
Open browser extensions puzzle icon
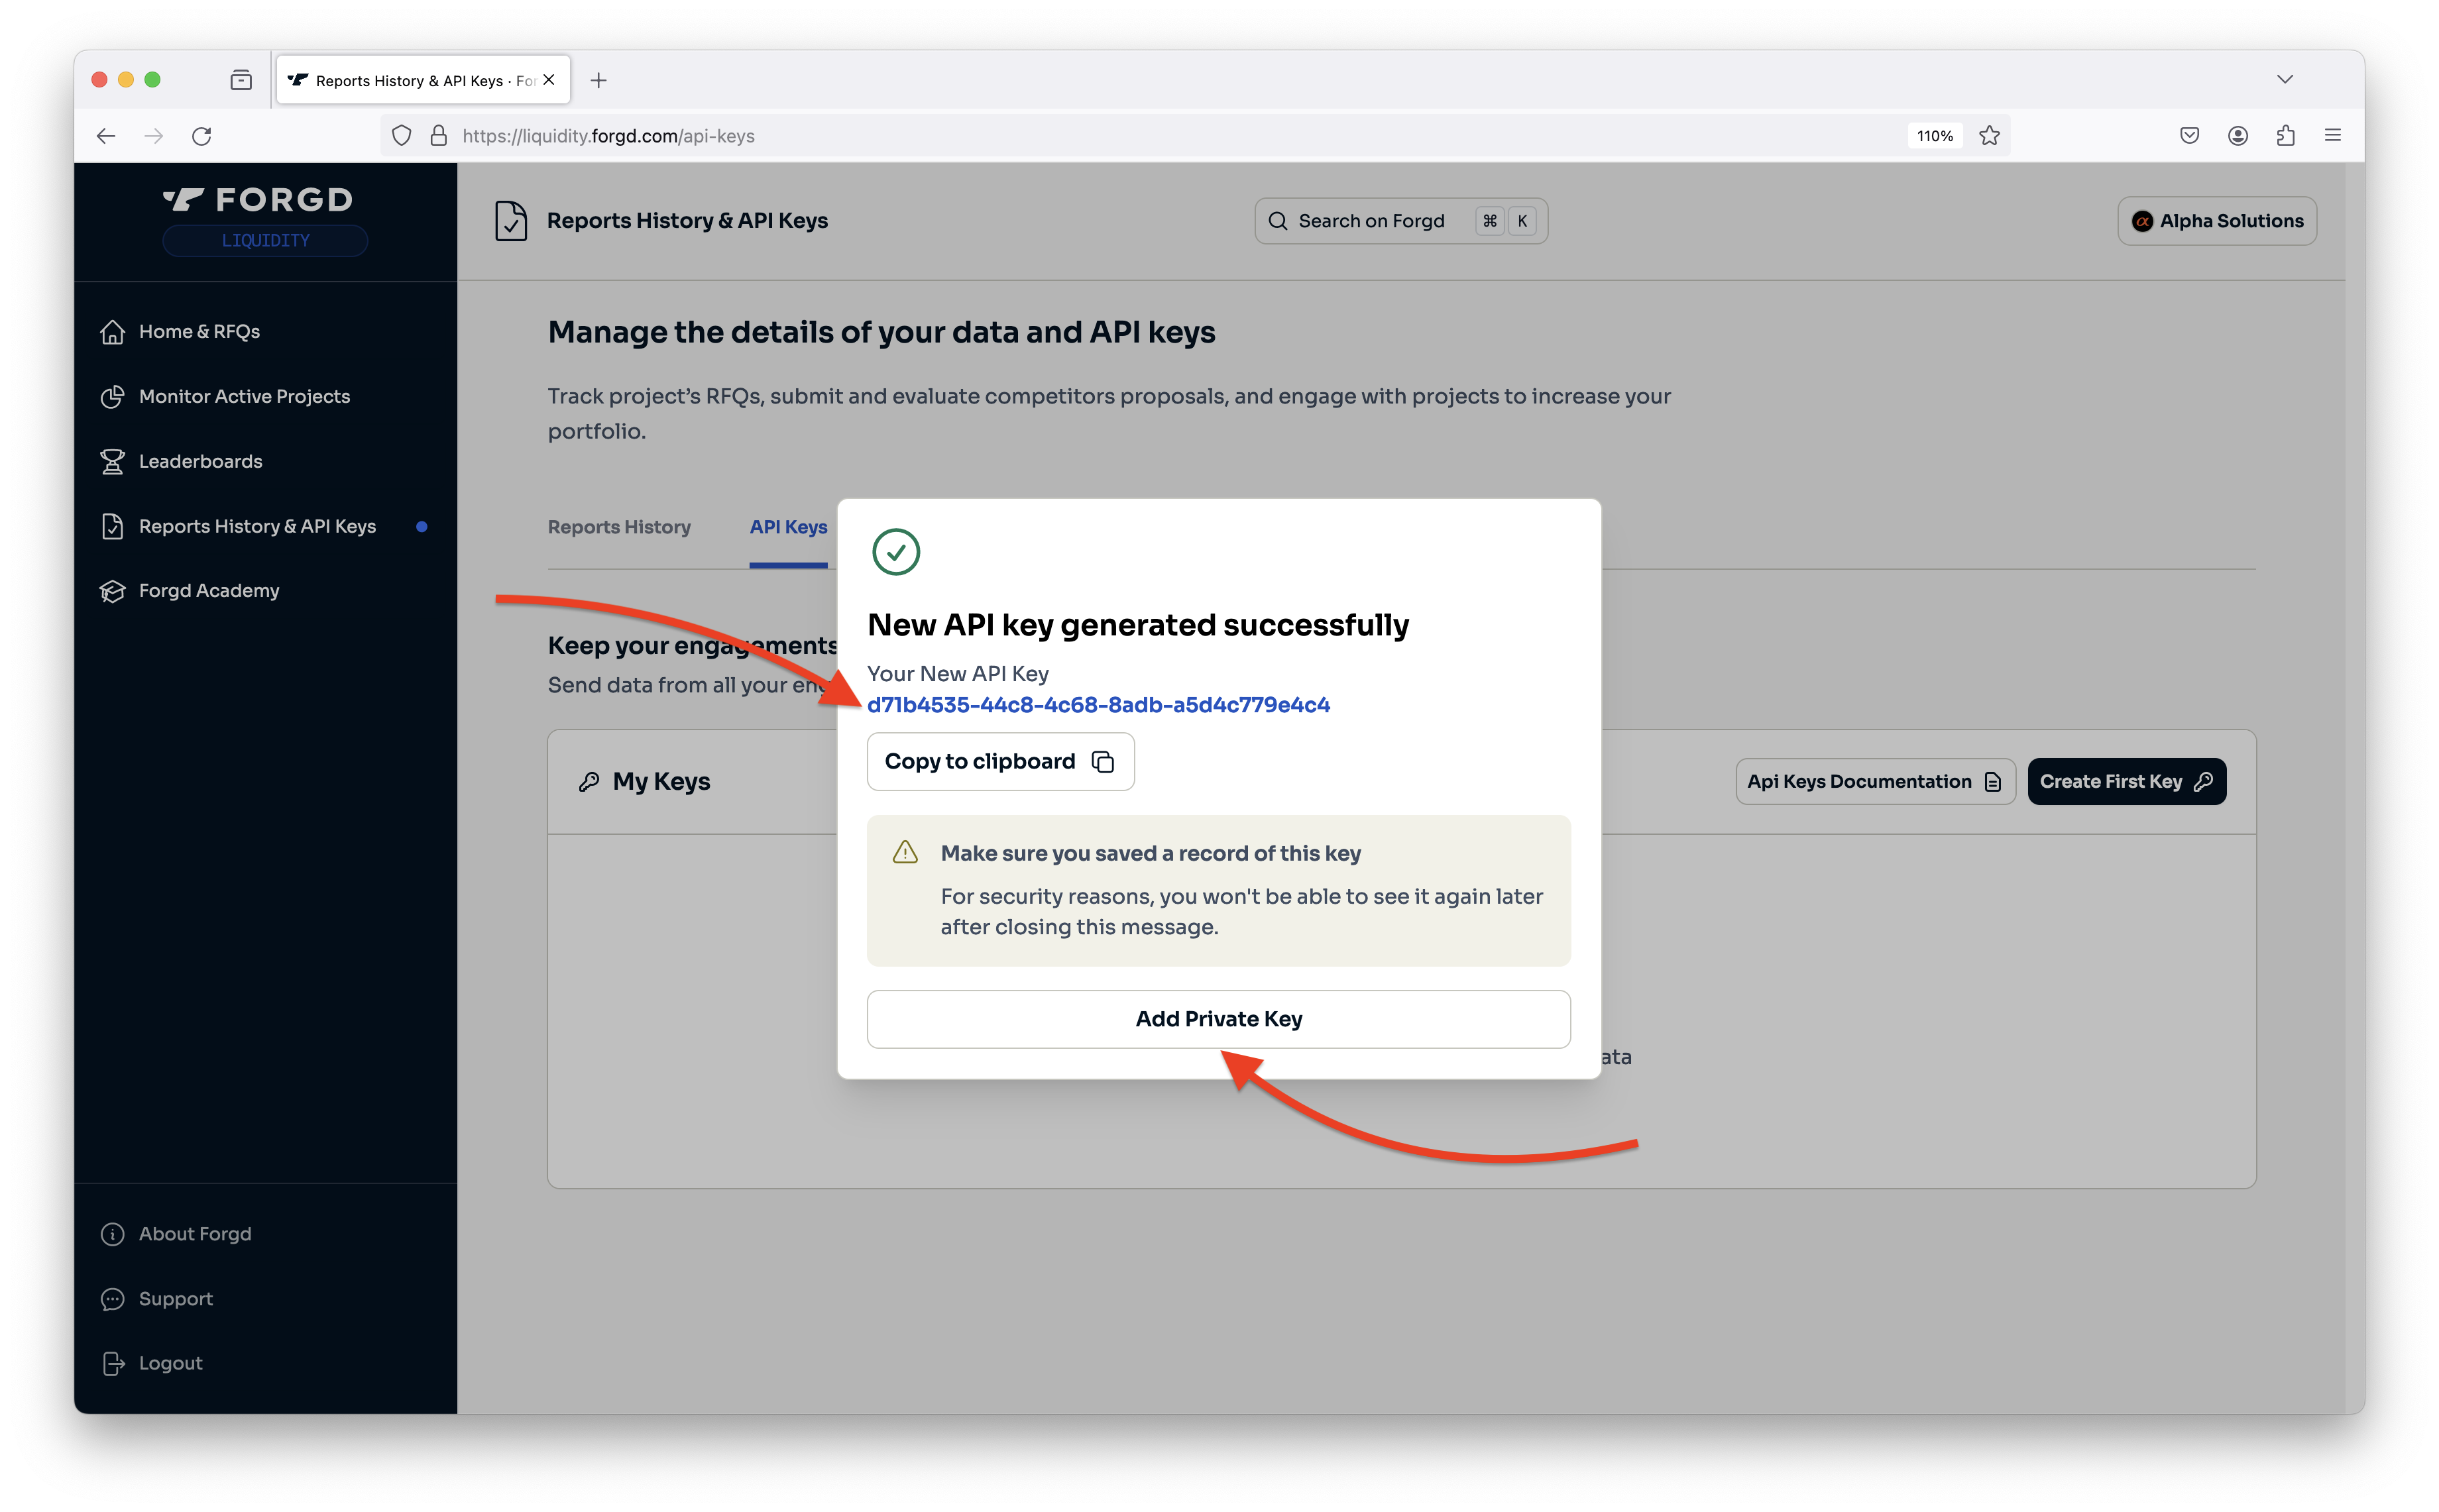2285,136
